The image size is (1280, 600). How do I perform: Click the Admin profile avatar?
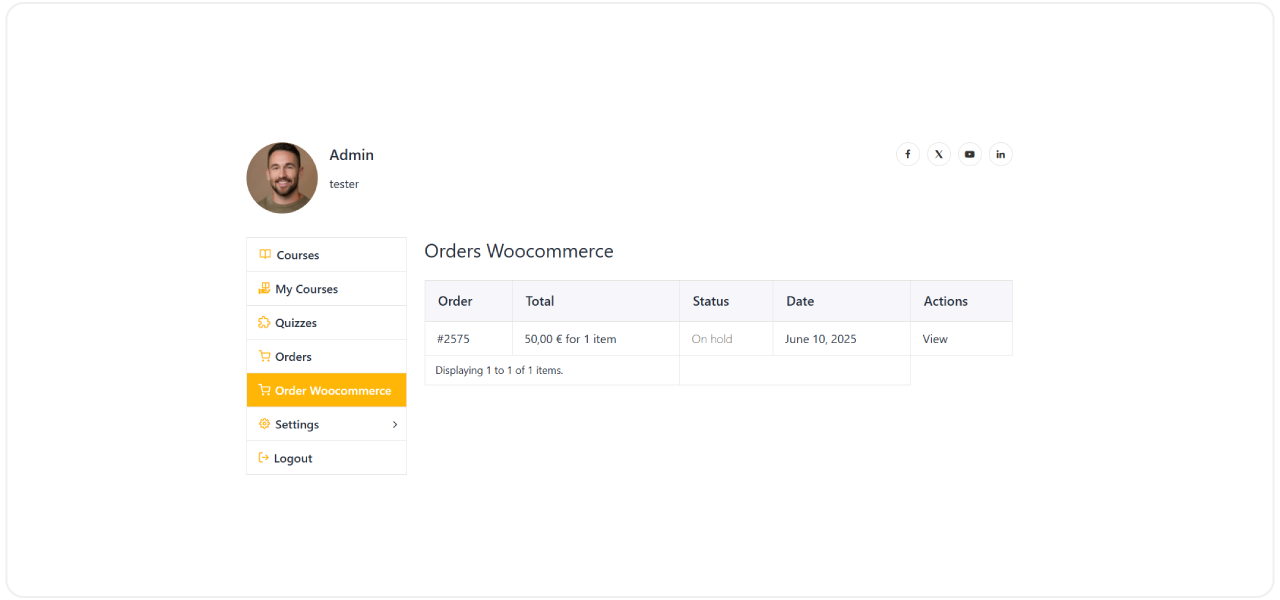[282, 178]
